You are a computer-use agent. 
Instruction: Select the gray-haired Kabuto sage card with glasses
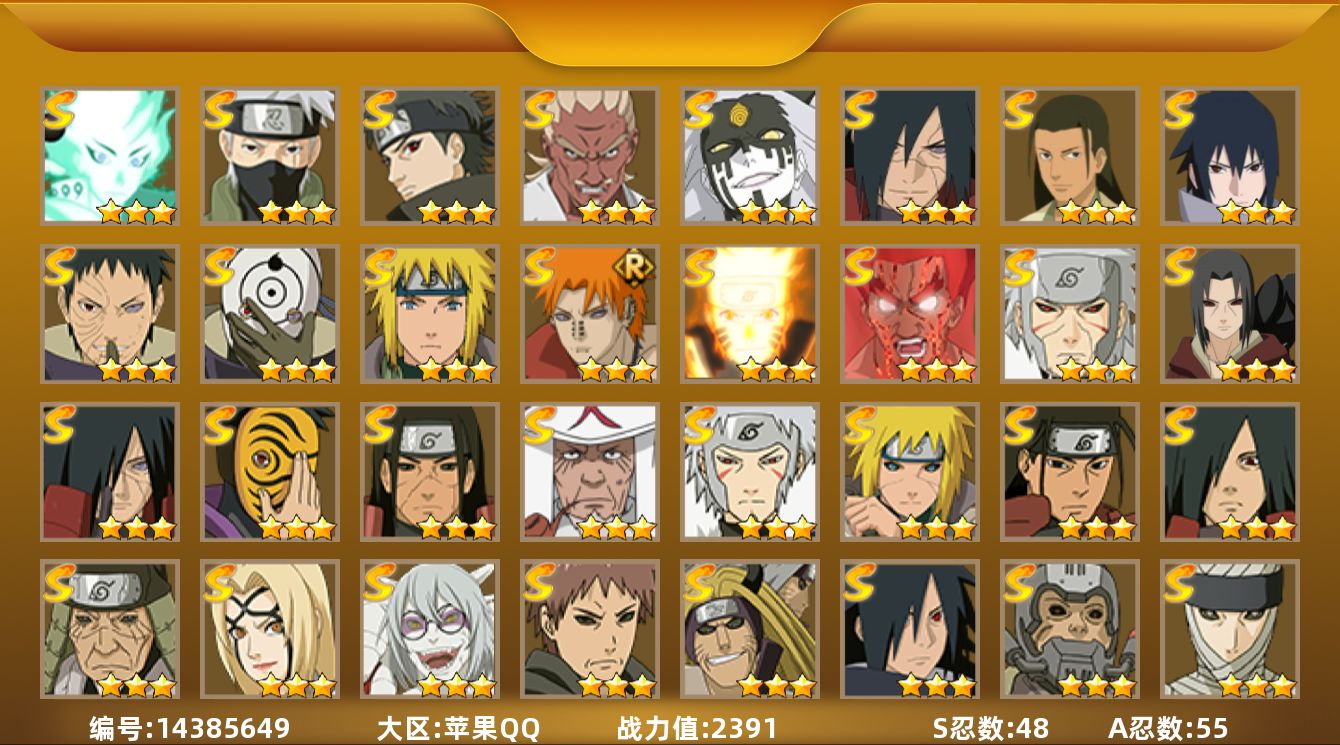pos(430,629)
